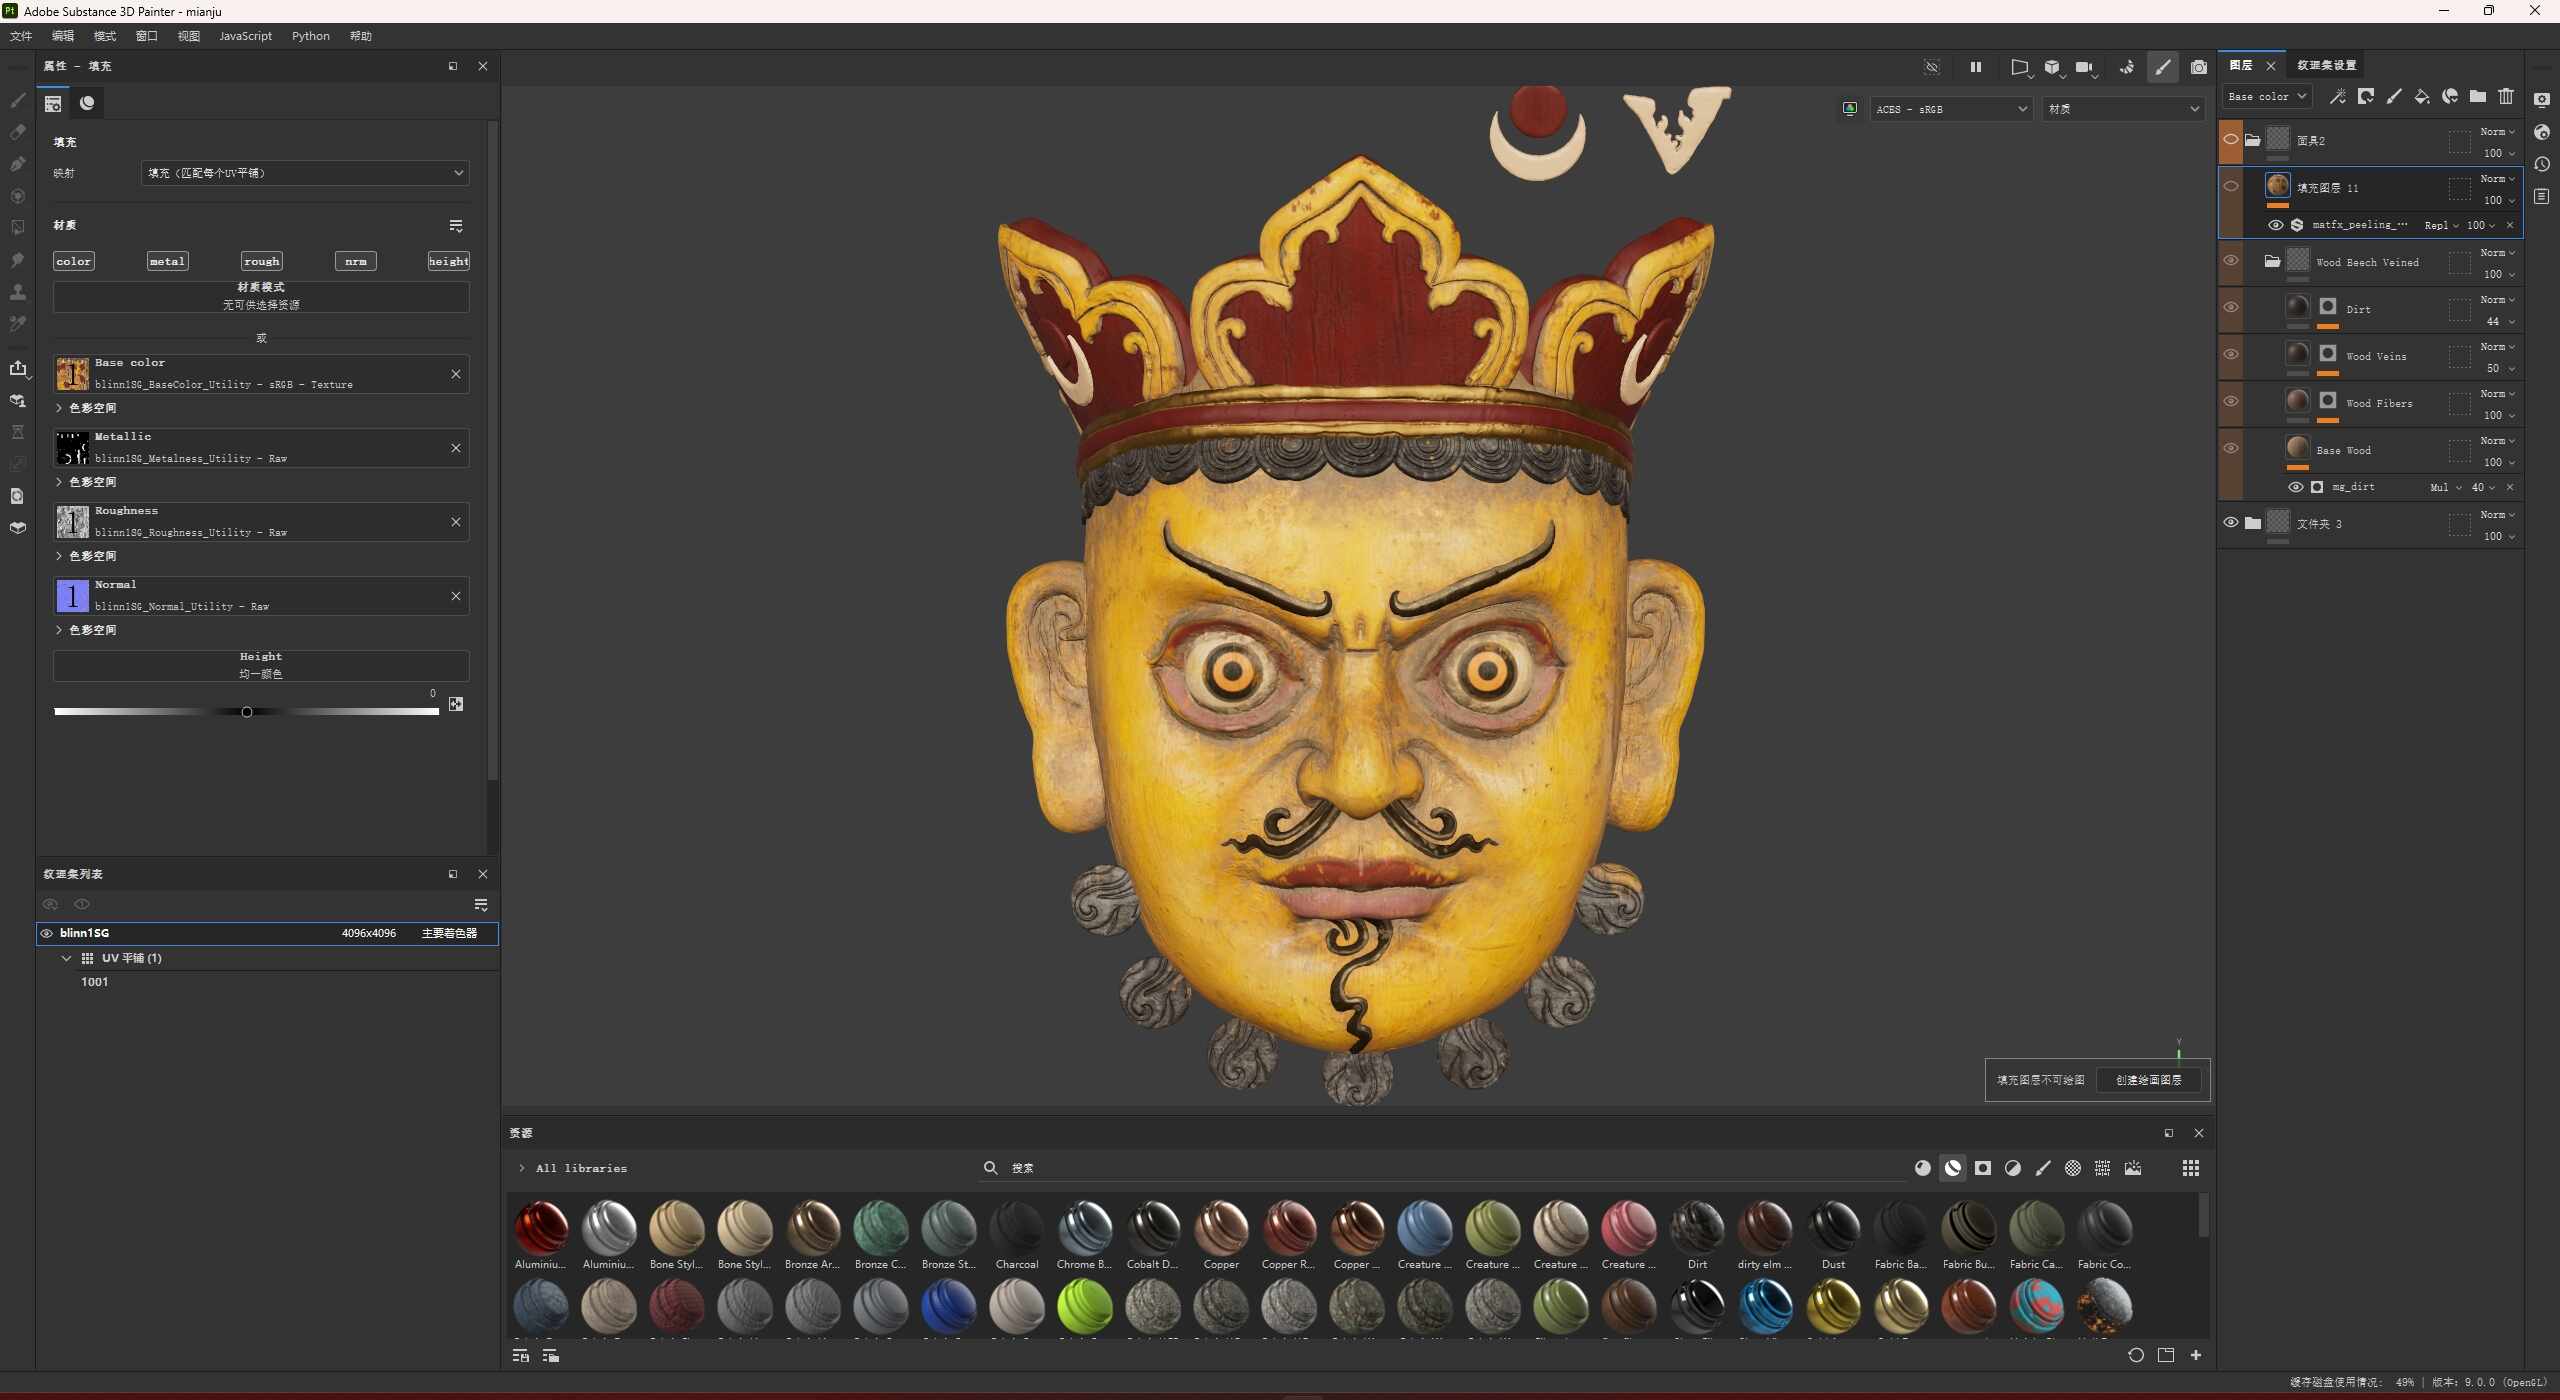Open the Python menu
2560x1400 pixels.
[310, 36]
